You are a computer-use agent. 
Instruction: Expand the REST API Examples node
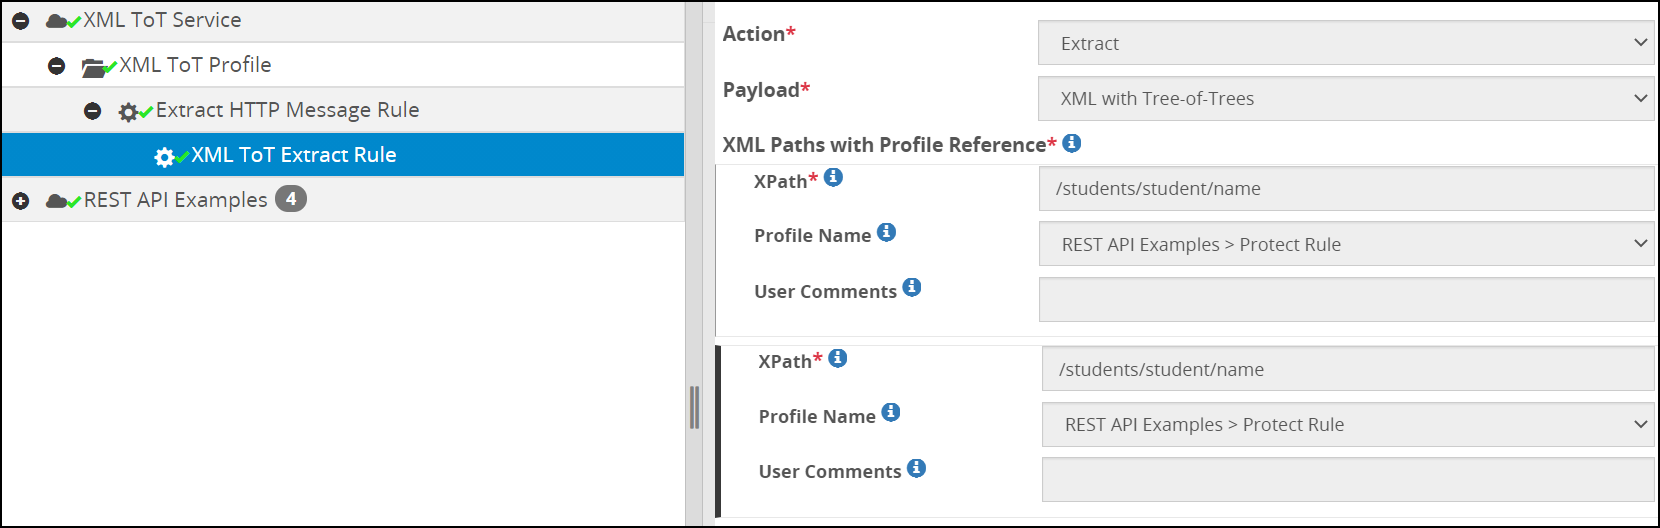click(21, 201)
